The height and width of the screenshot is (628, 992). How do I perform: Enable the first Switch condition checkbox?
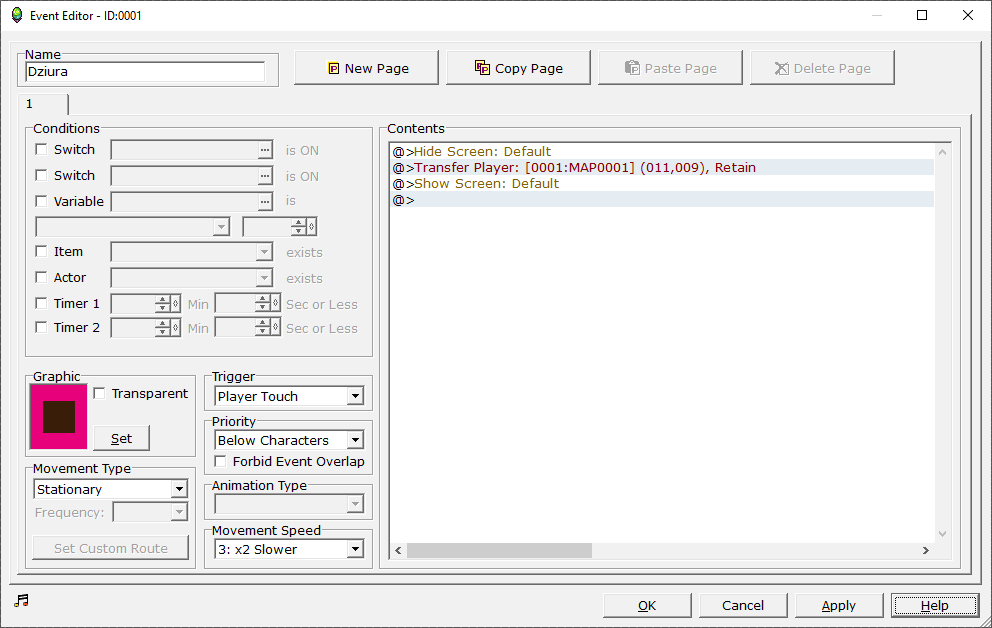tap(42, 149)
